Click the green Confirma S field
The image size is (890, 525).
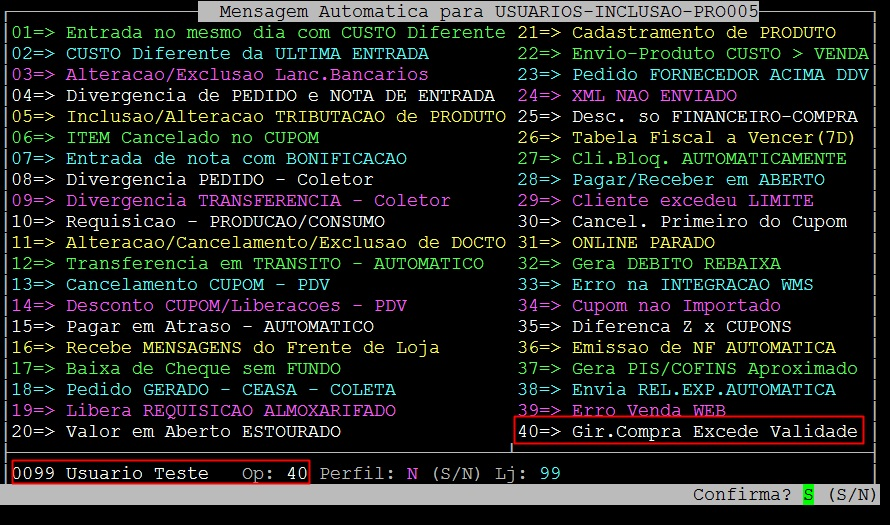[808, 495]
